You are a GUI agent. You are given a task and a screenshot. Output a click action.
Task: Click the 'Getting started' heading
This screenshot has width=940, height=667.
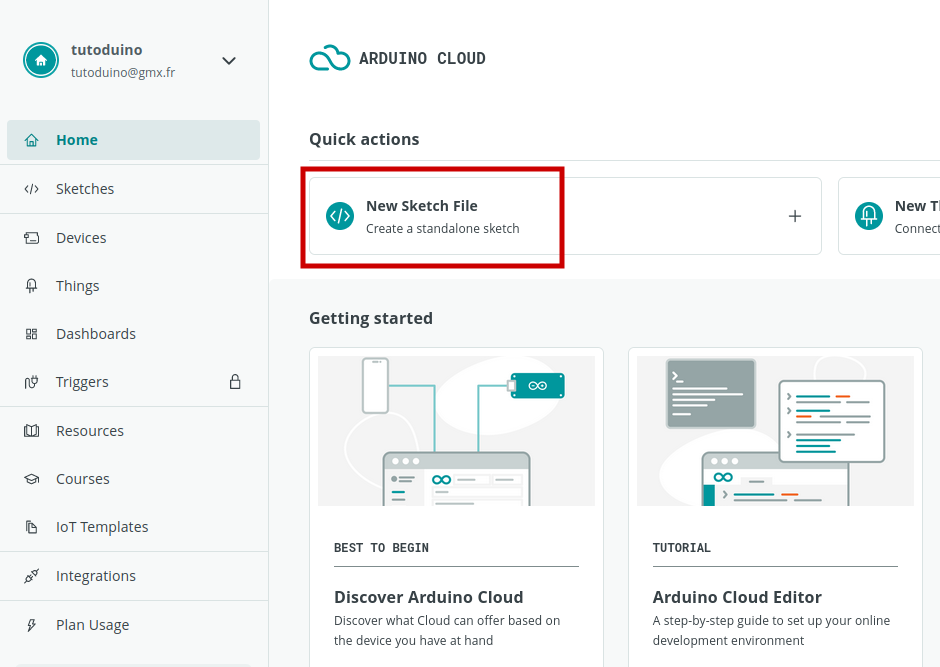click(370, 318)
